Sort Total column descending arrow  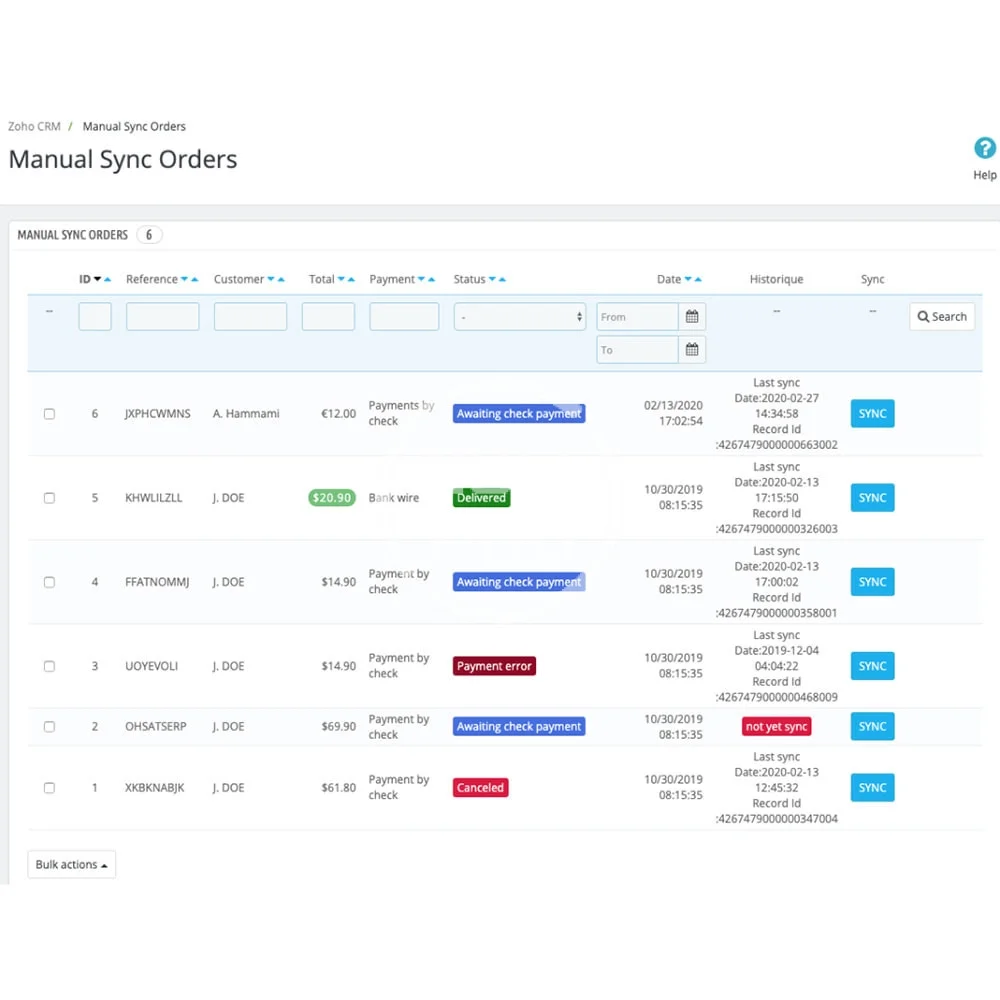point(341,279)
